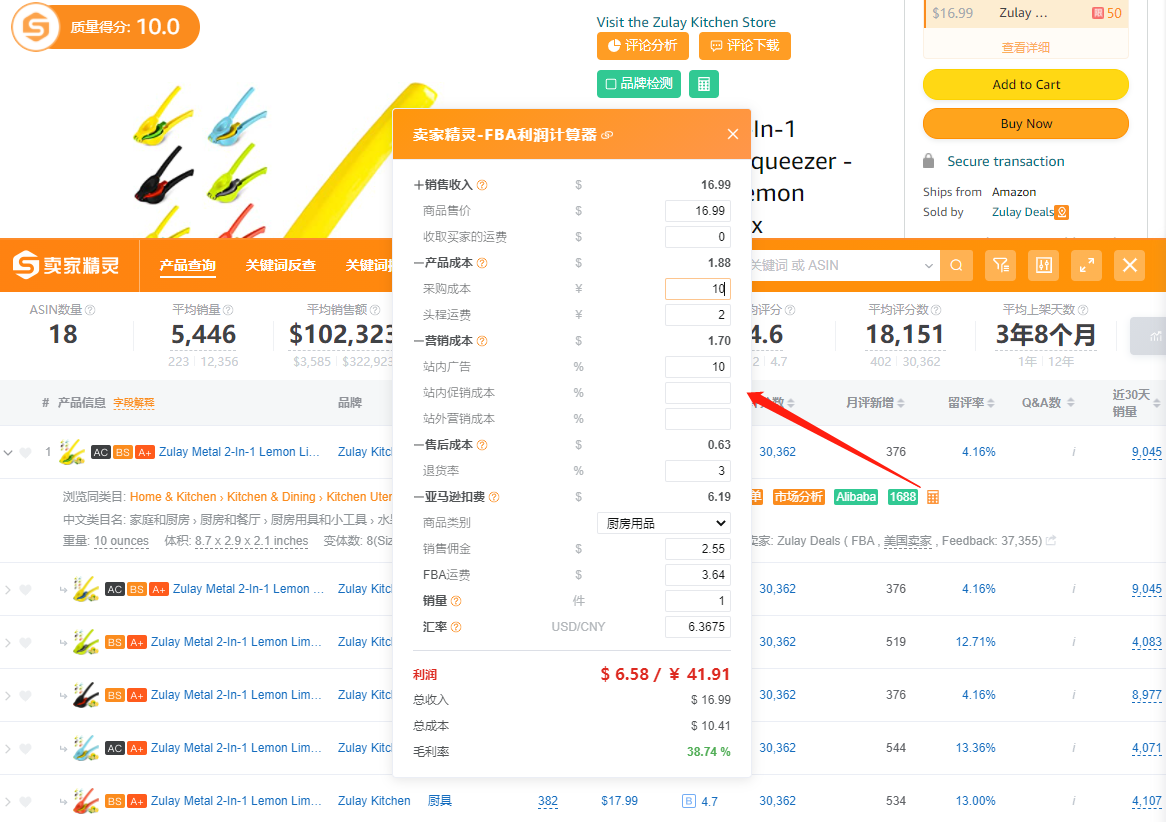Switch to the 产品查询 tab

[x=187, y=265]
